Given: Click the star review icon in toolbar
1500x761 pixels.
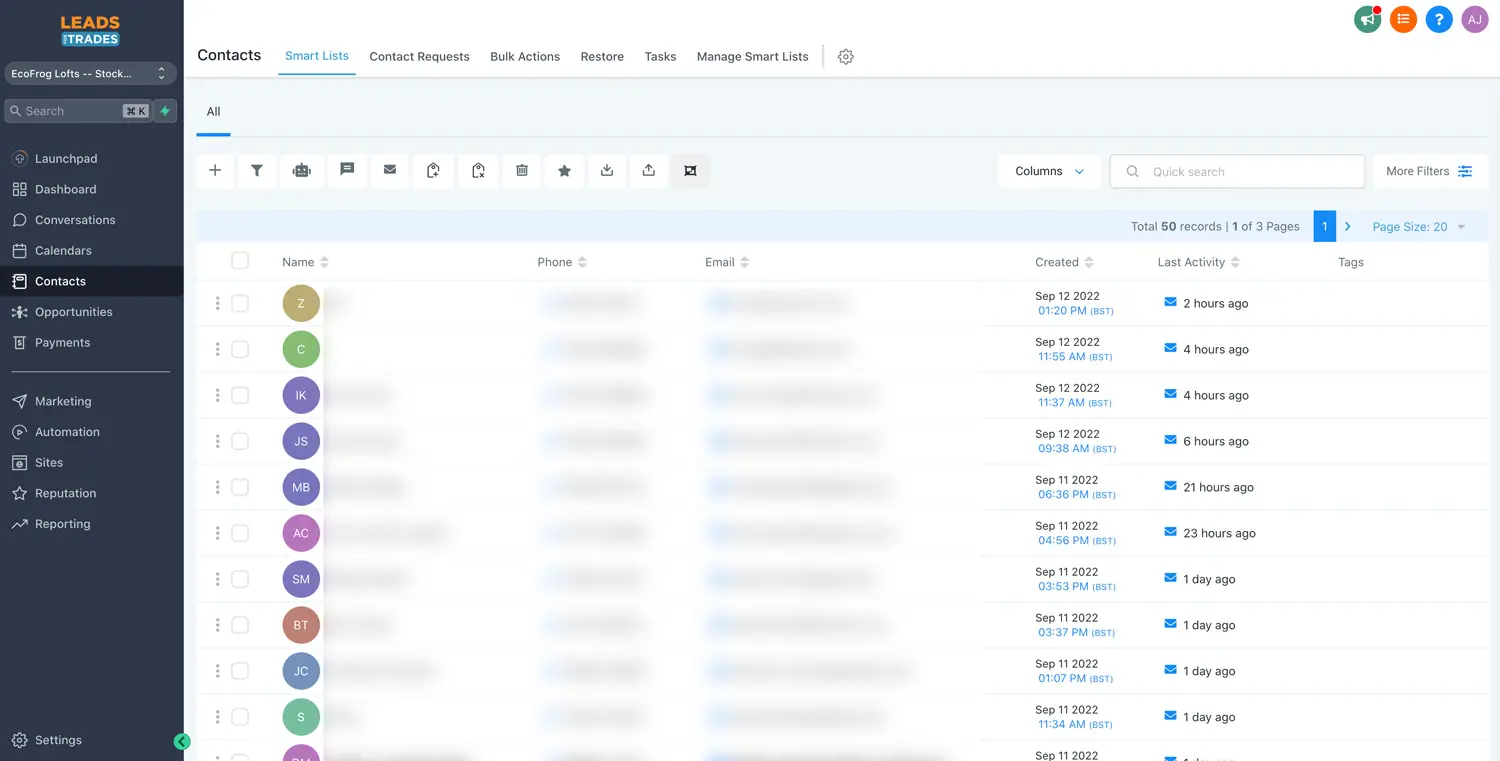Looking at the screenshot, I should tap(564, 171).
